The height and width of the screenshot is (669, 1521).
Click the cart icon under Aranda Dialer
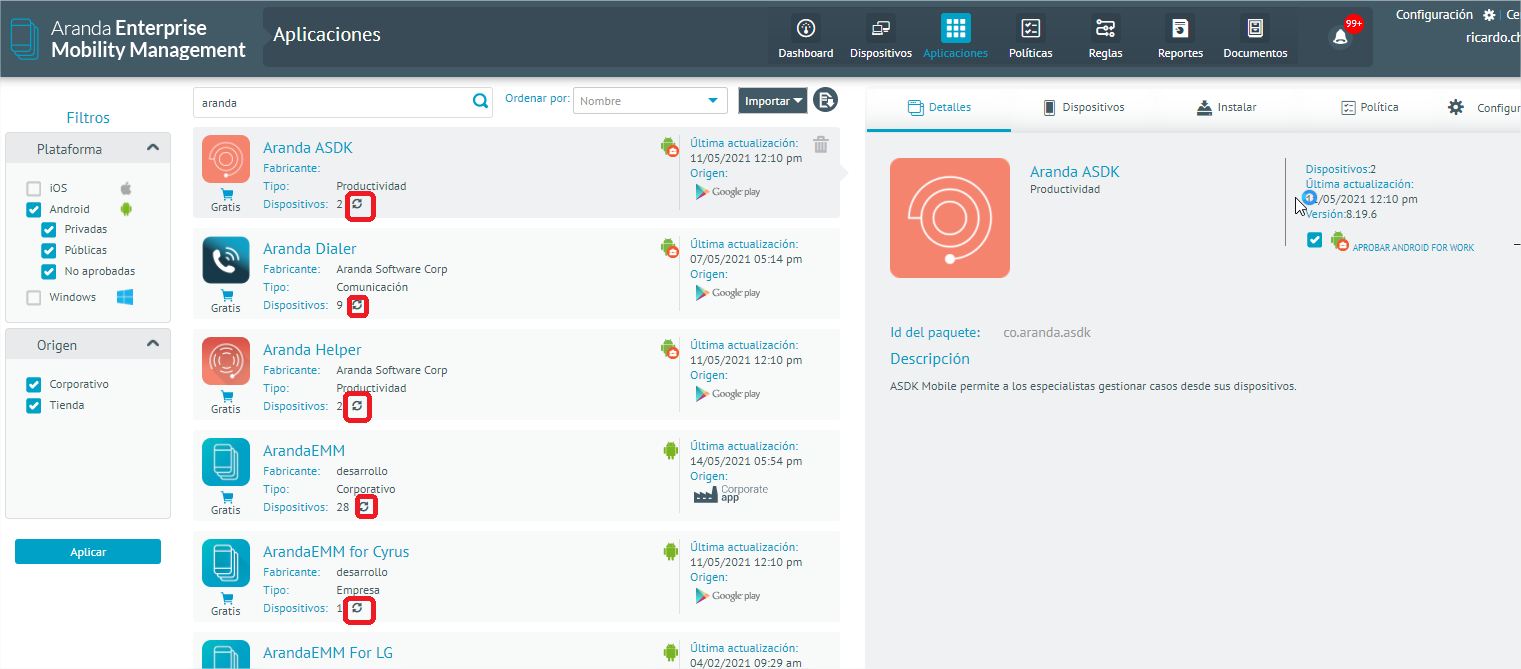tap(226, 295)
